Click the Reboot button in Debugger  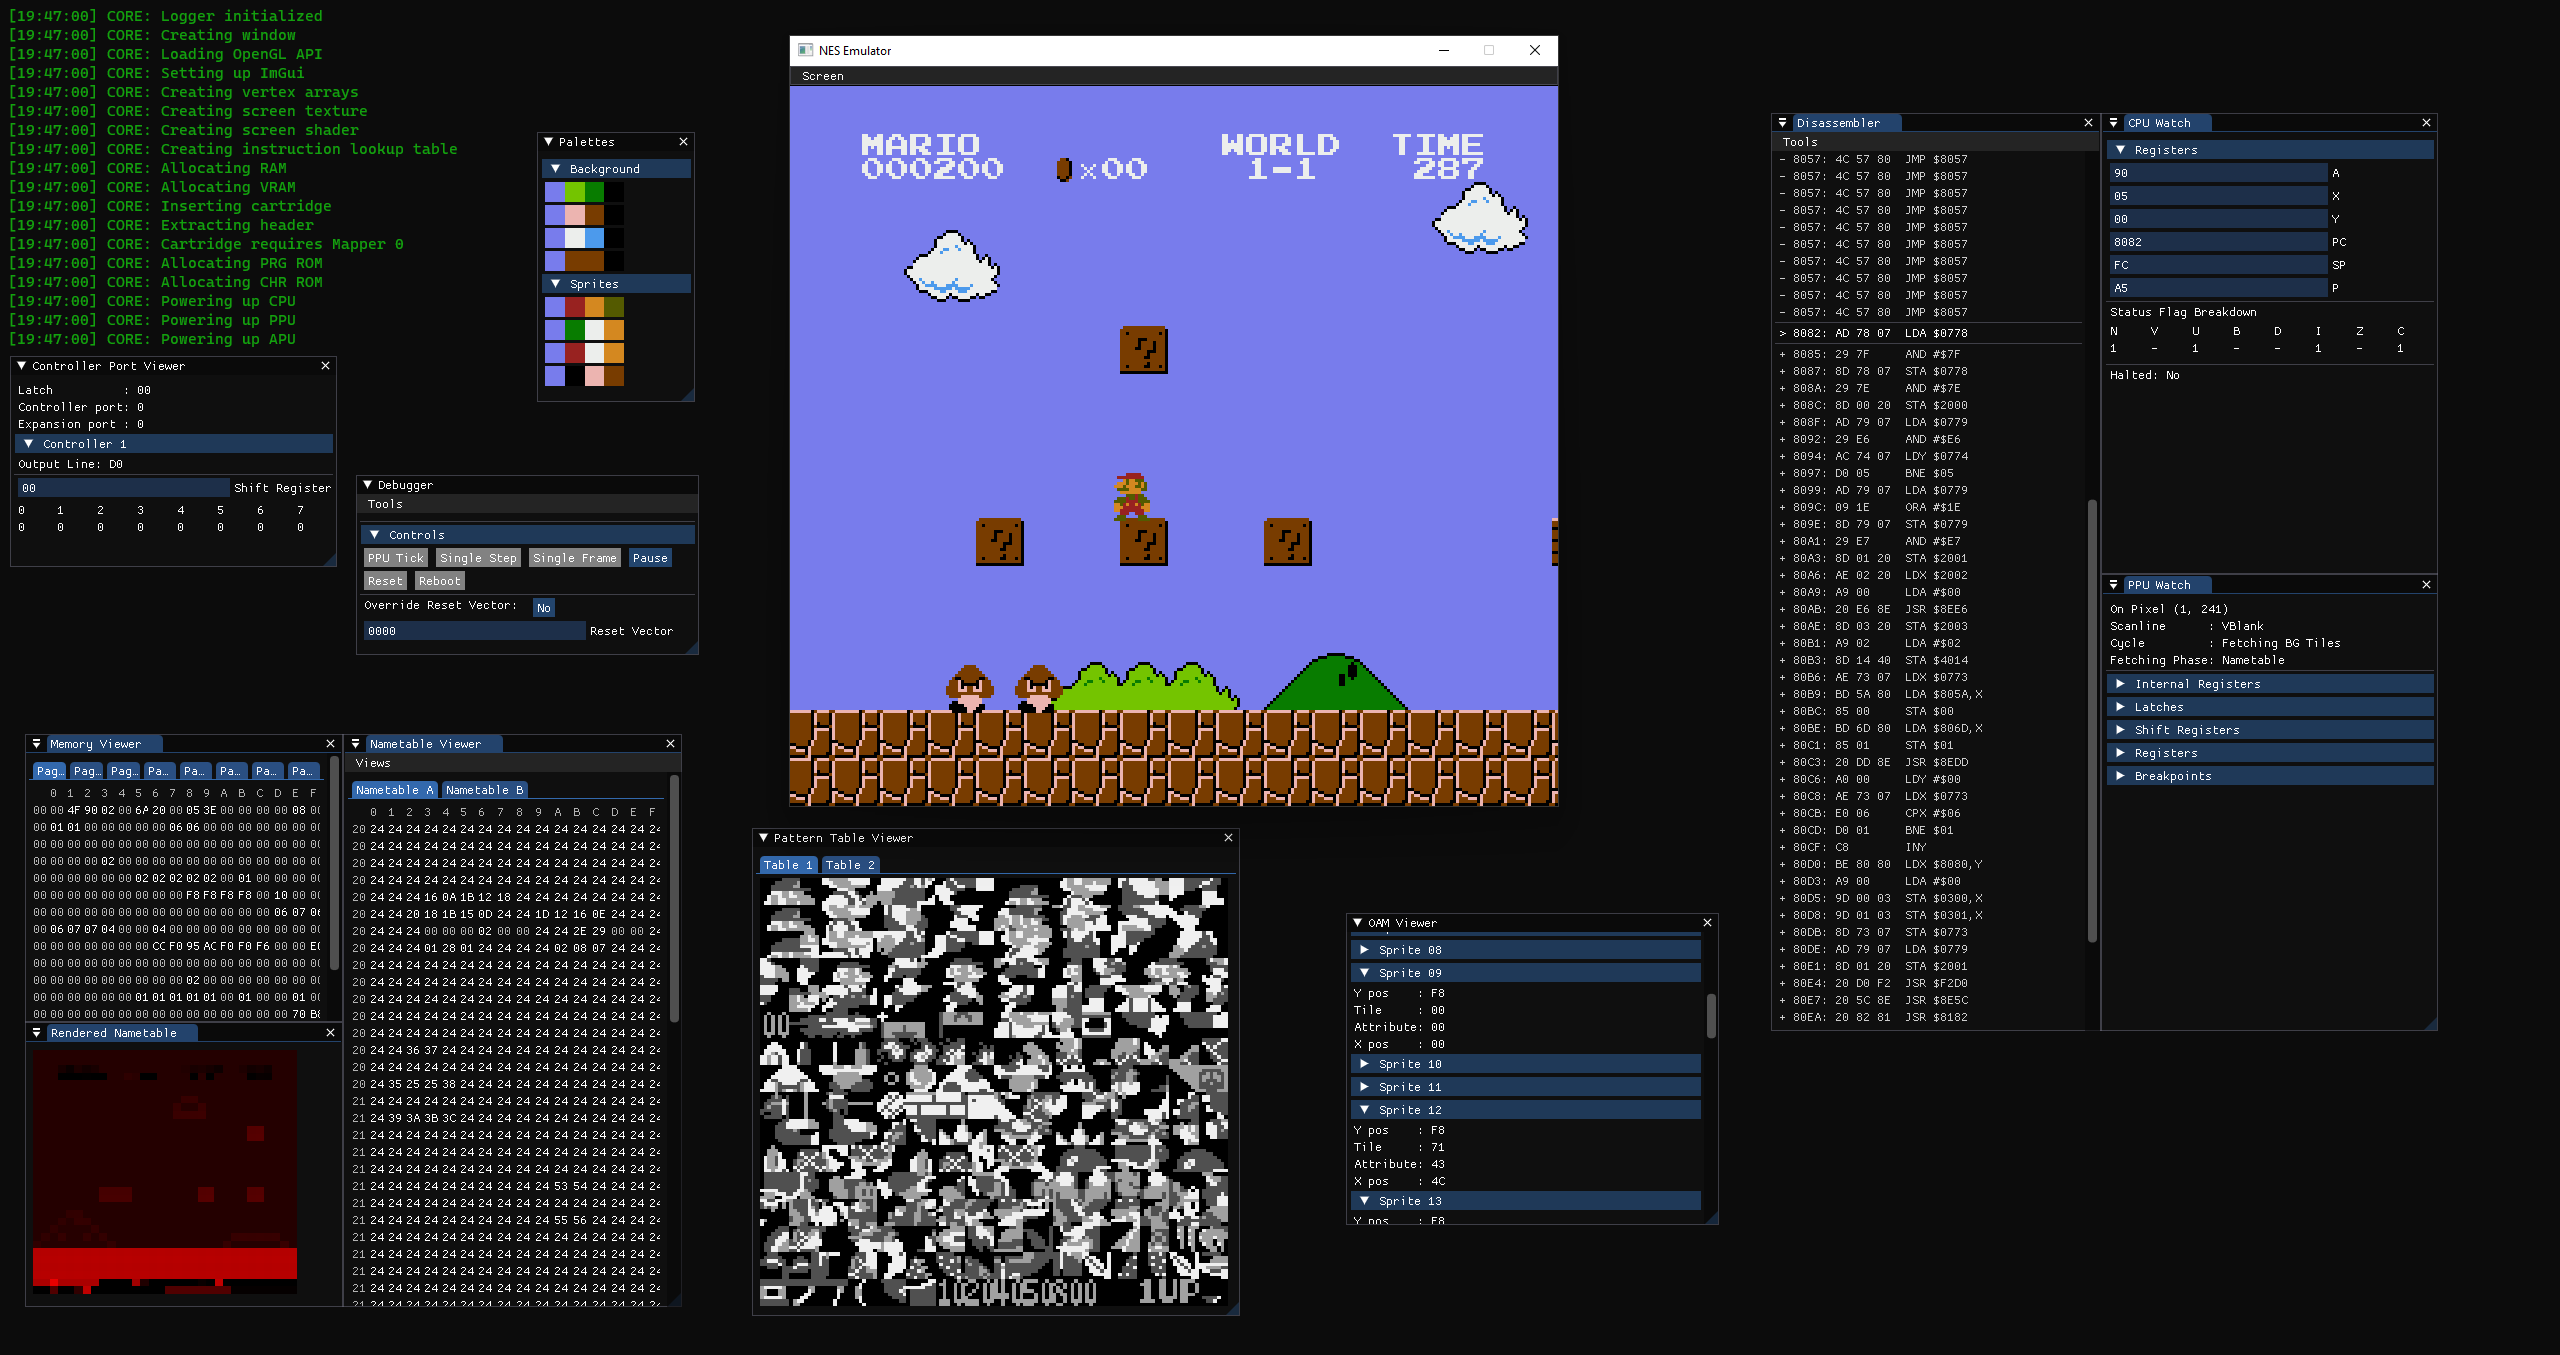(437, 581)
